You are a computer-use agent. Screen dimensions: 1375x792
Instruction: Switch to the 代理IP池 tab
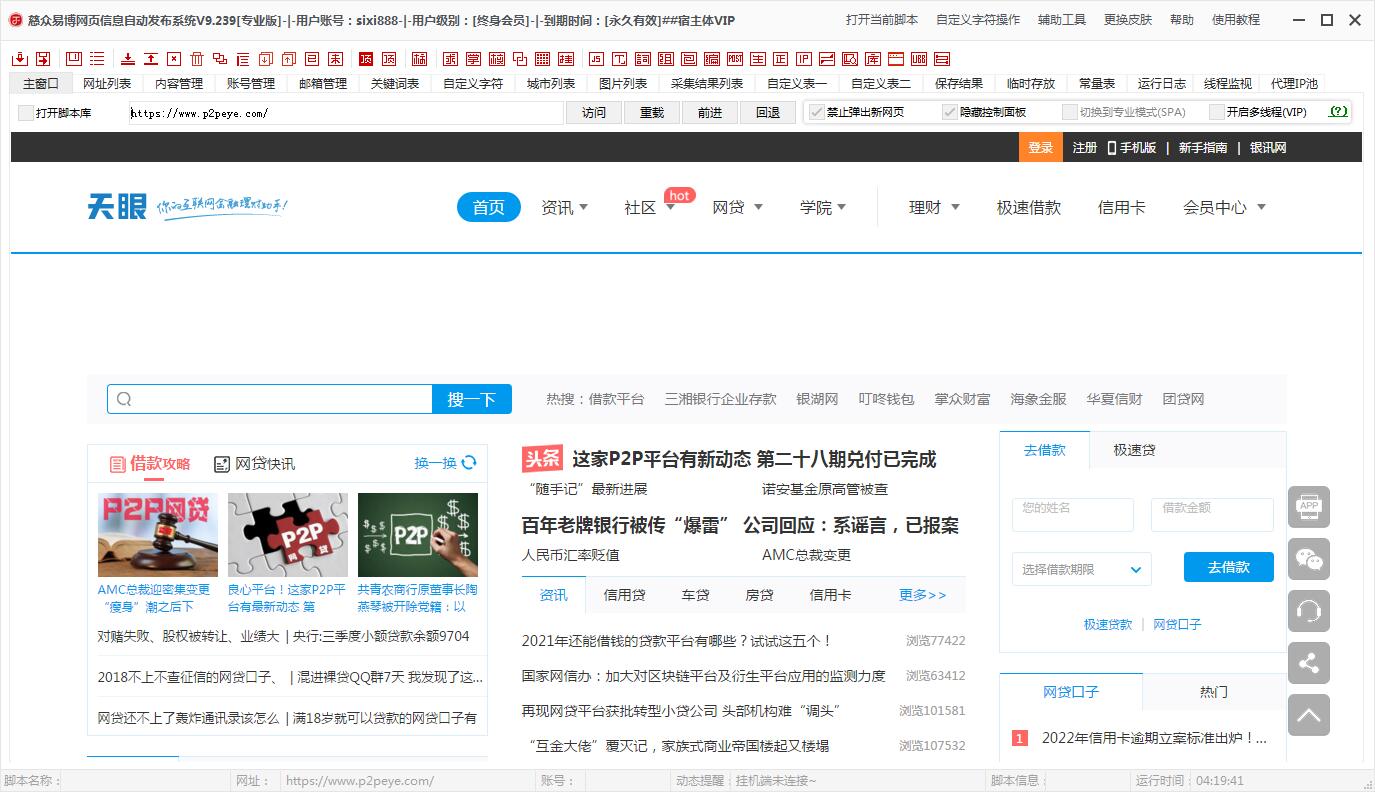point(1294,83)
